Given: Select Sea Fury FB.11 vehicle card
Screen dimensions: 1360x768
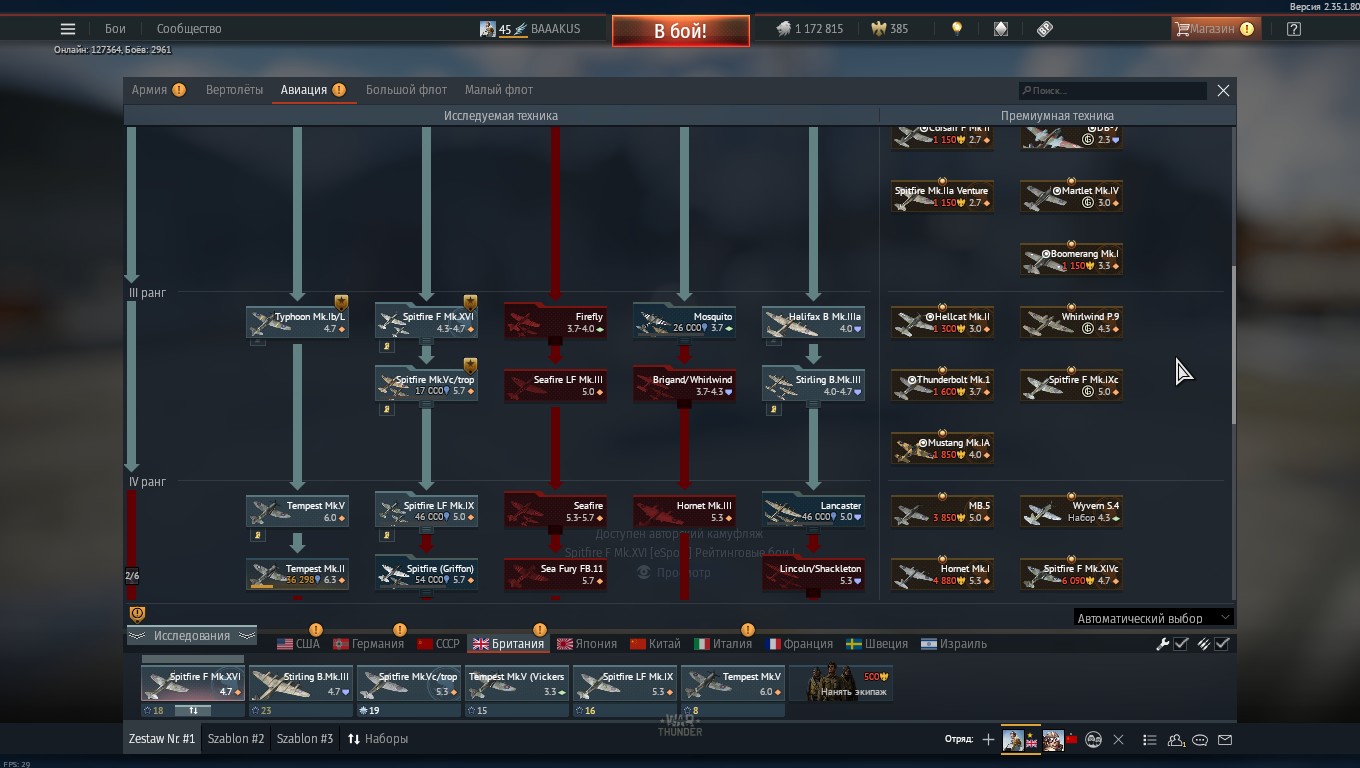Looking at the screenshot, I should pyautogui.click(x=555, y=574).
